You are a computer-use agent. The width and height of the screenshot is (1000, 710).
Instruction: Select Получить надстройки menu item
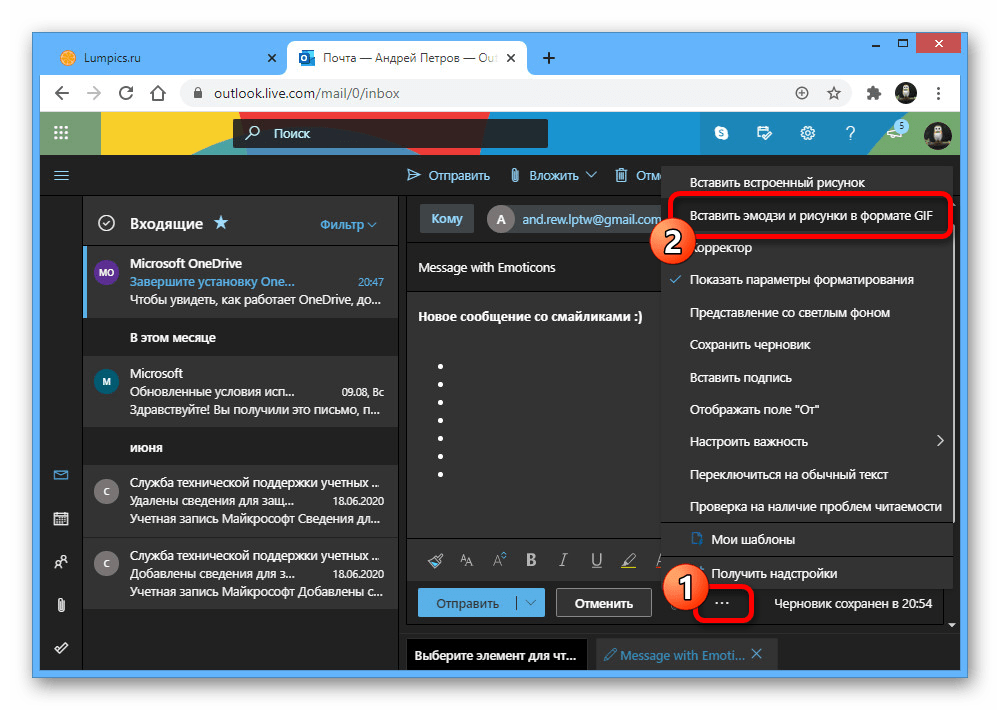click(x=806, y=573)
